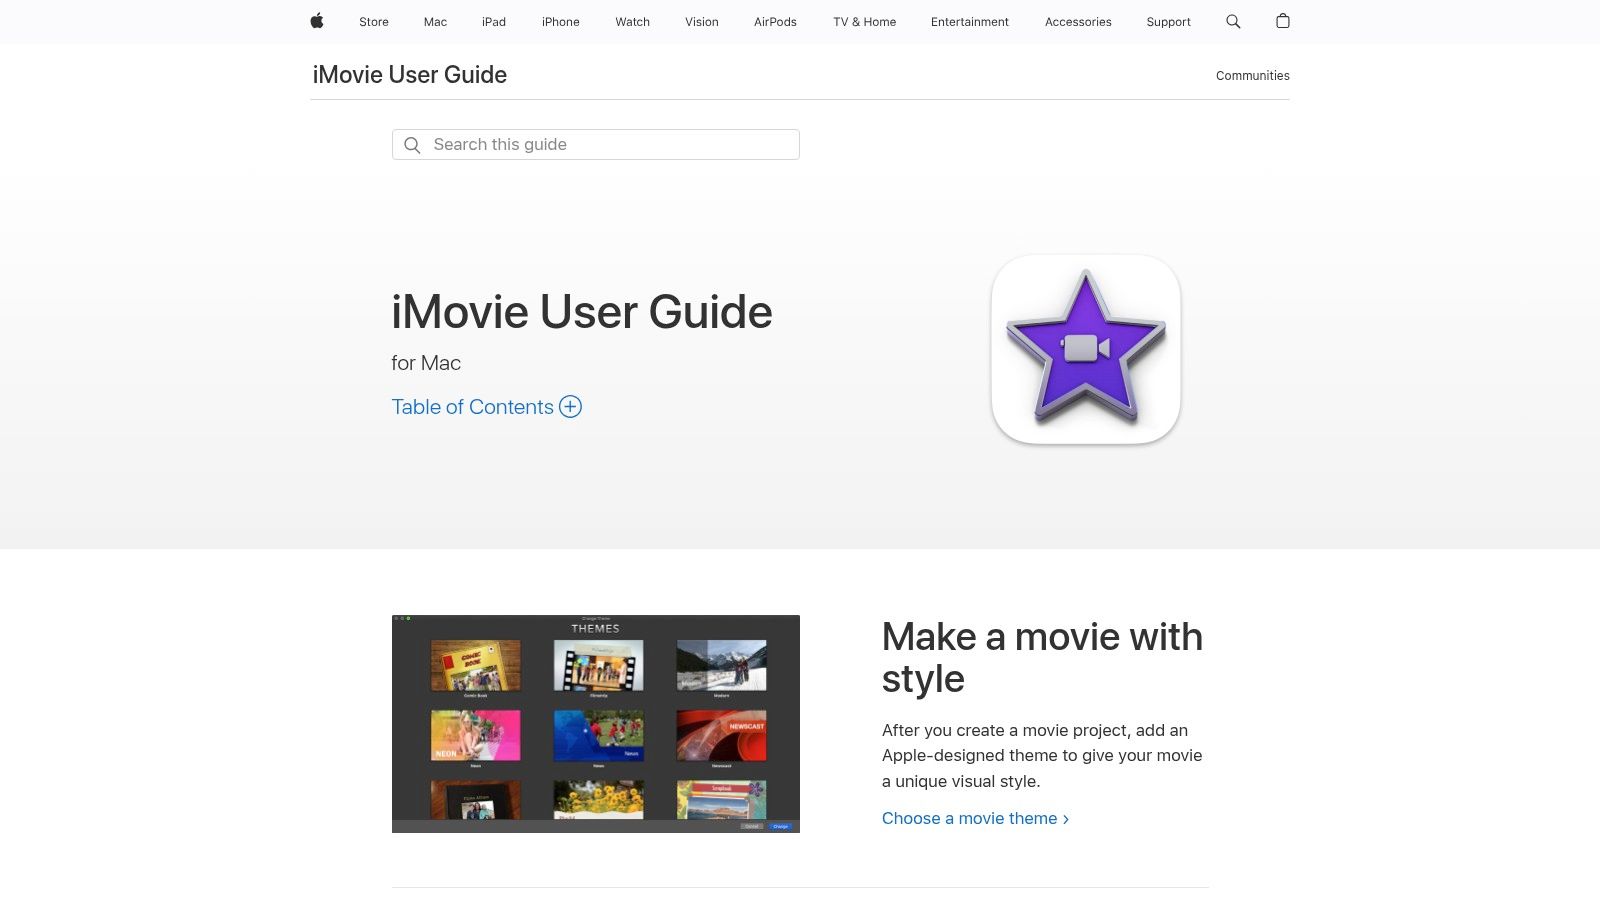1600x900 pixels.
Task: Click the 'After you create a movie project' paragraph
Action: coord(1042,756)
